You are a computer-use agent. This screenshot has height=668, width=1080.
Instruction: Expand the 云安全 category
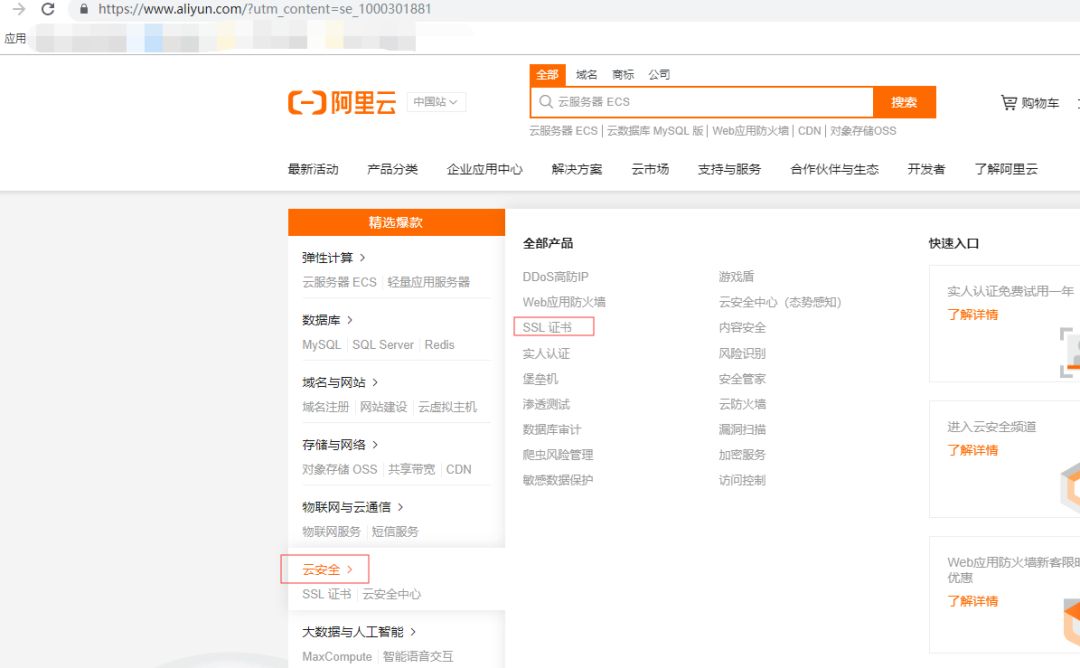click(x=327, y=570)
